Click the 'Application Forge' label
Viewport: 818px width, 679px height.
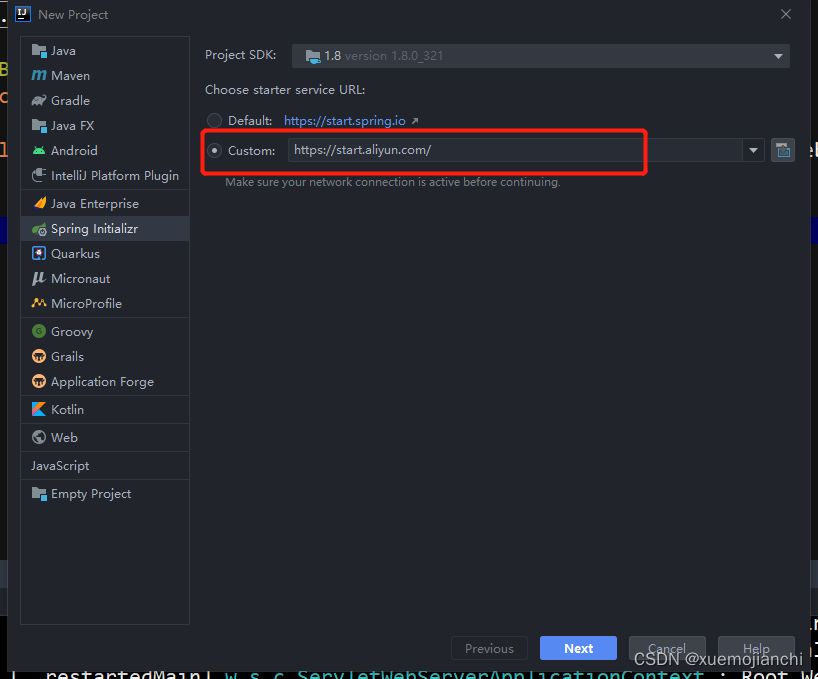pos(102,382)
